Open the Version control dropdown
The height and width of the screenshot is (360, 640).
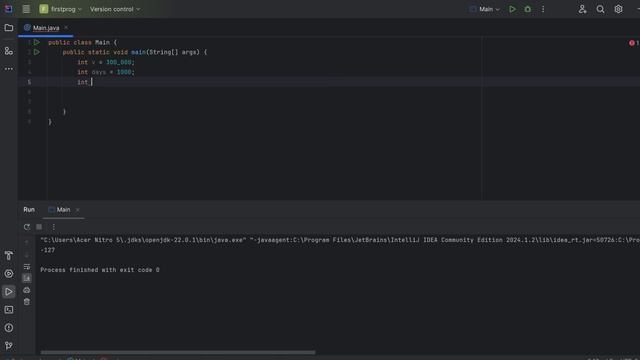115,9
